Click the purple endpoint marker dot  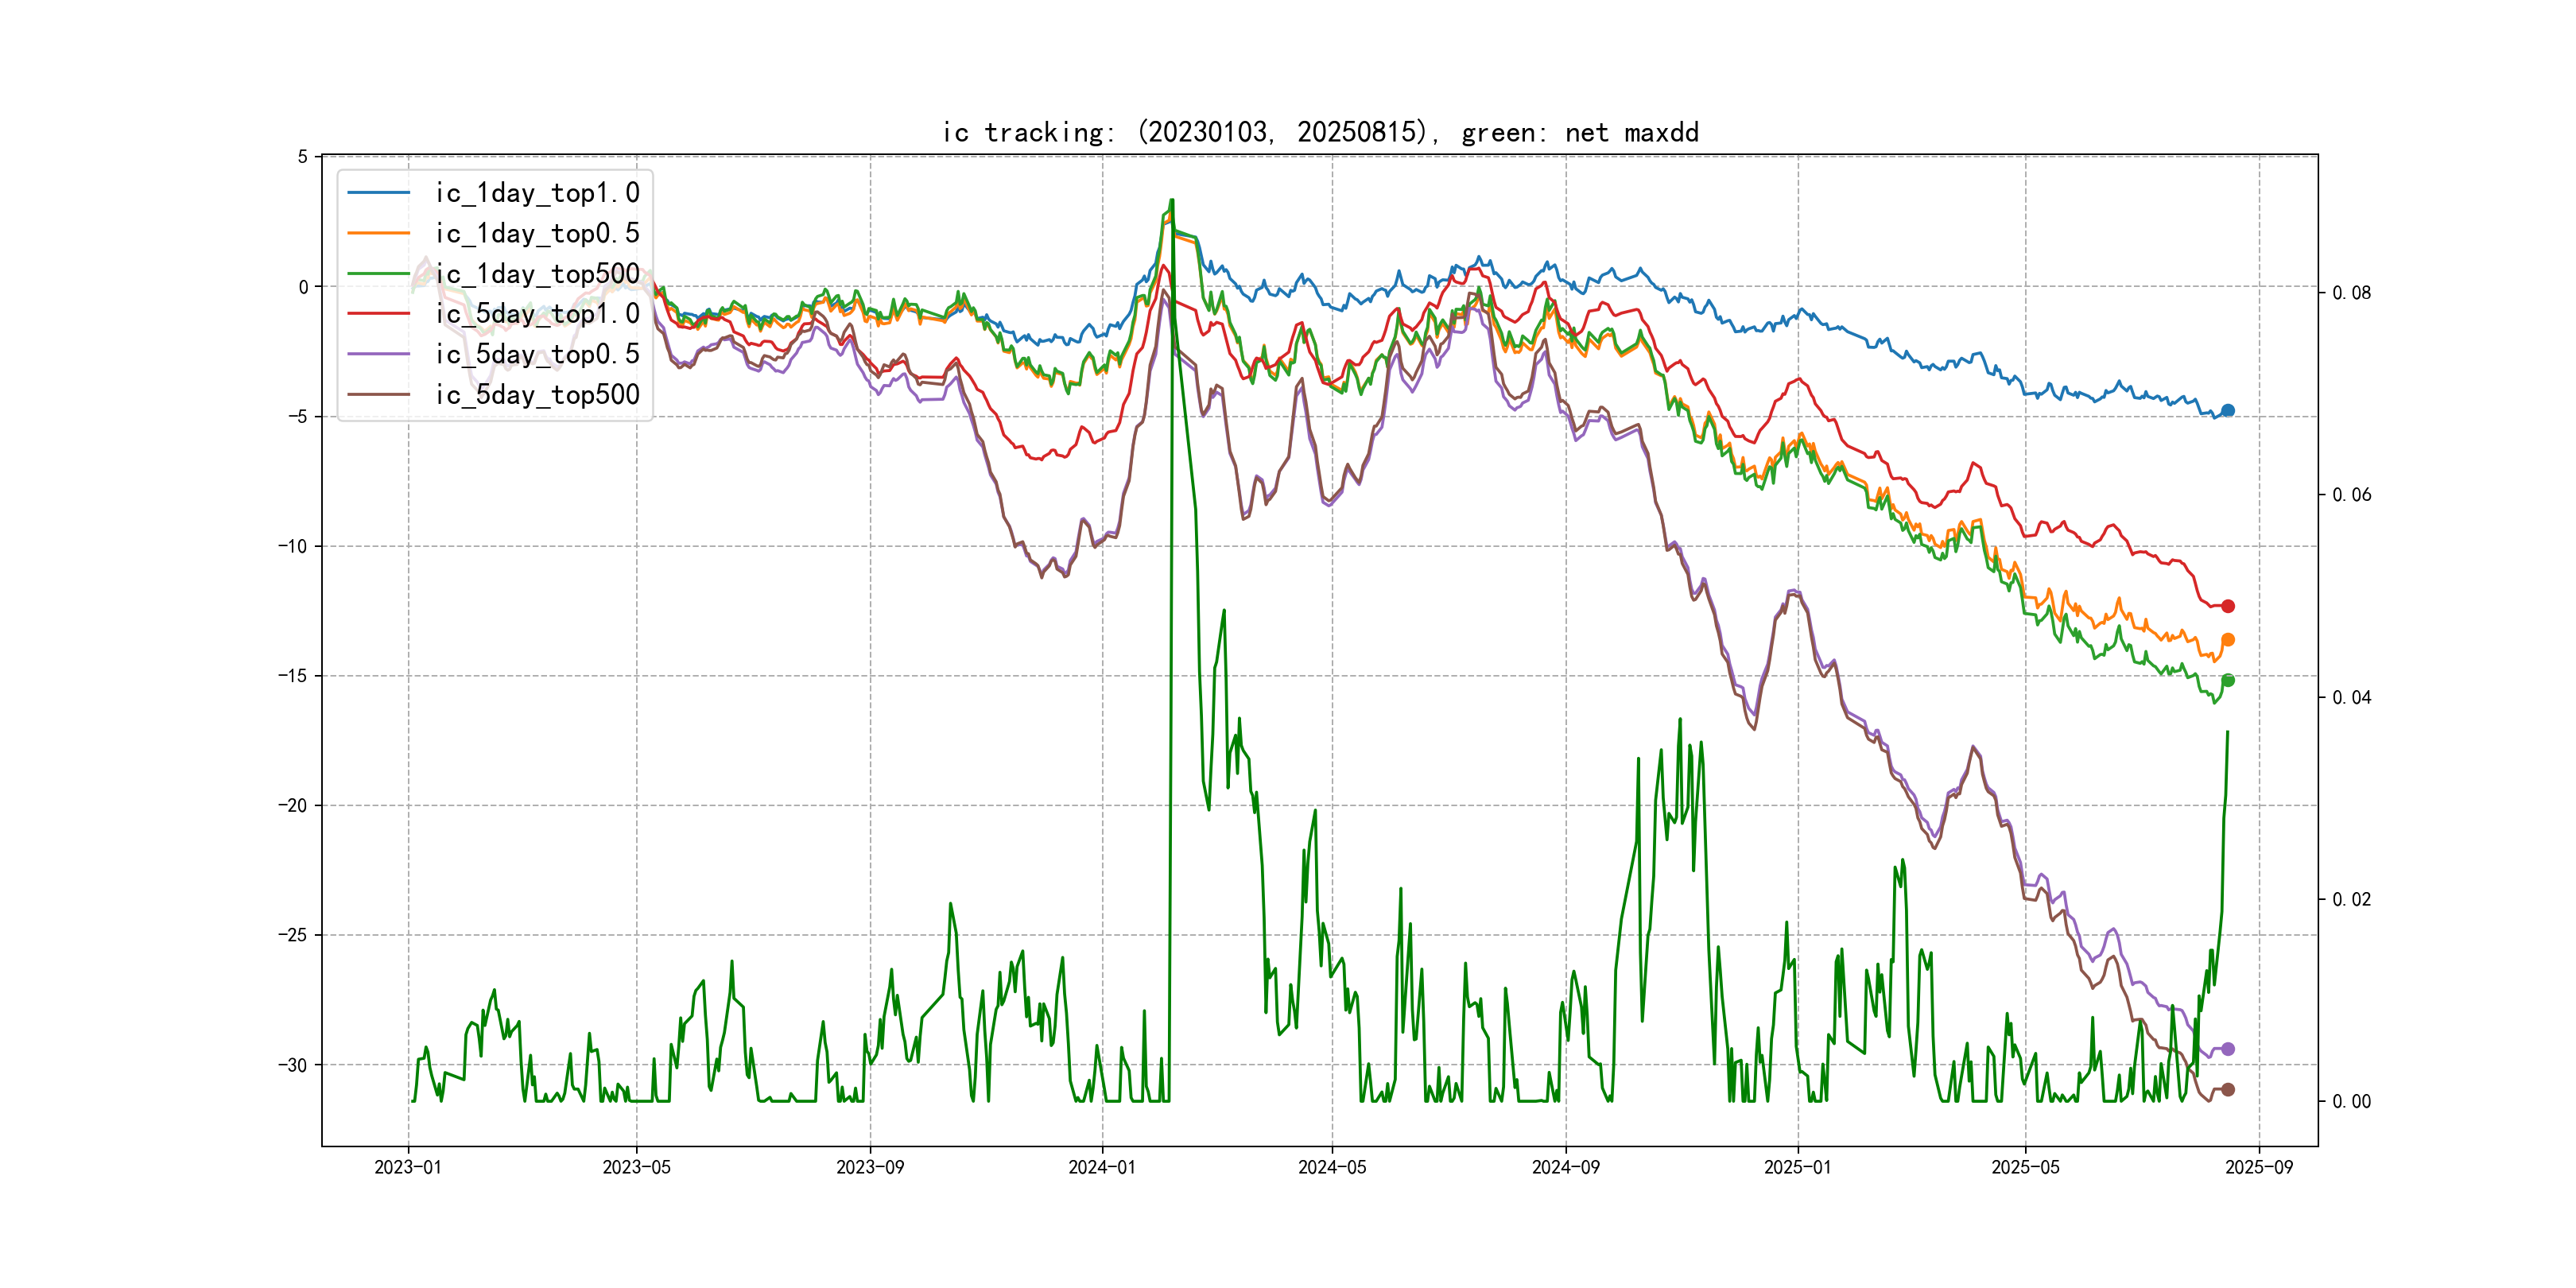2227,1049
